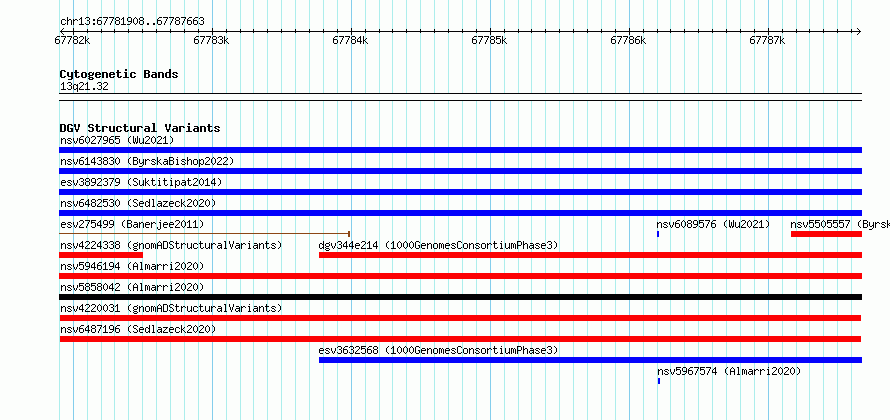Select the red dgv344e214 variant bar

590,255
